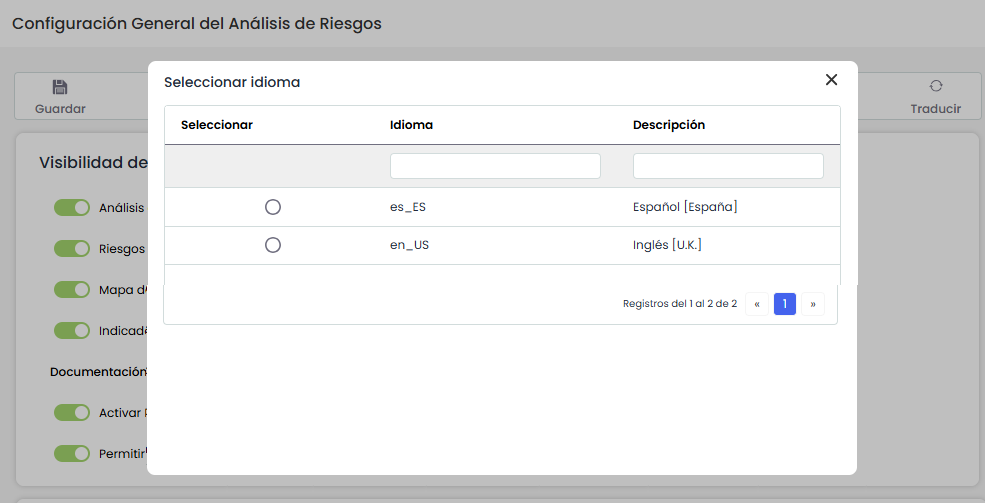This screenshot has height=503, width=985.
Task: Click the Inglés [U.K.] row description
Action: coord(667,245)
